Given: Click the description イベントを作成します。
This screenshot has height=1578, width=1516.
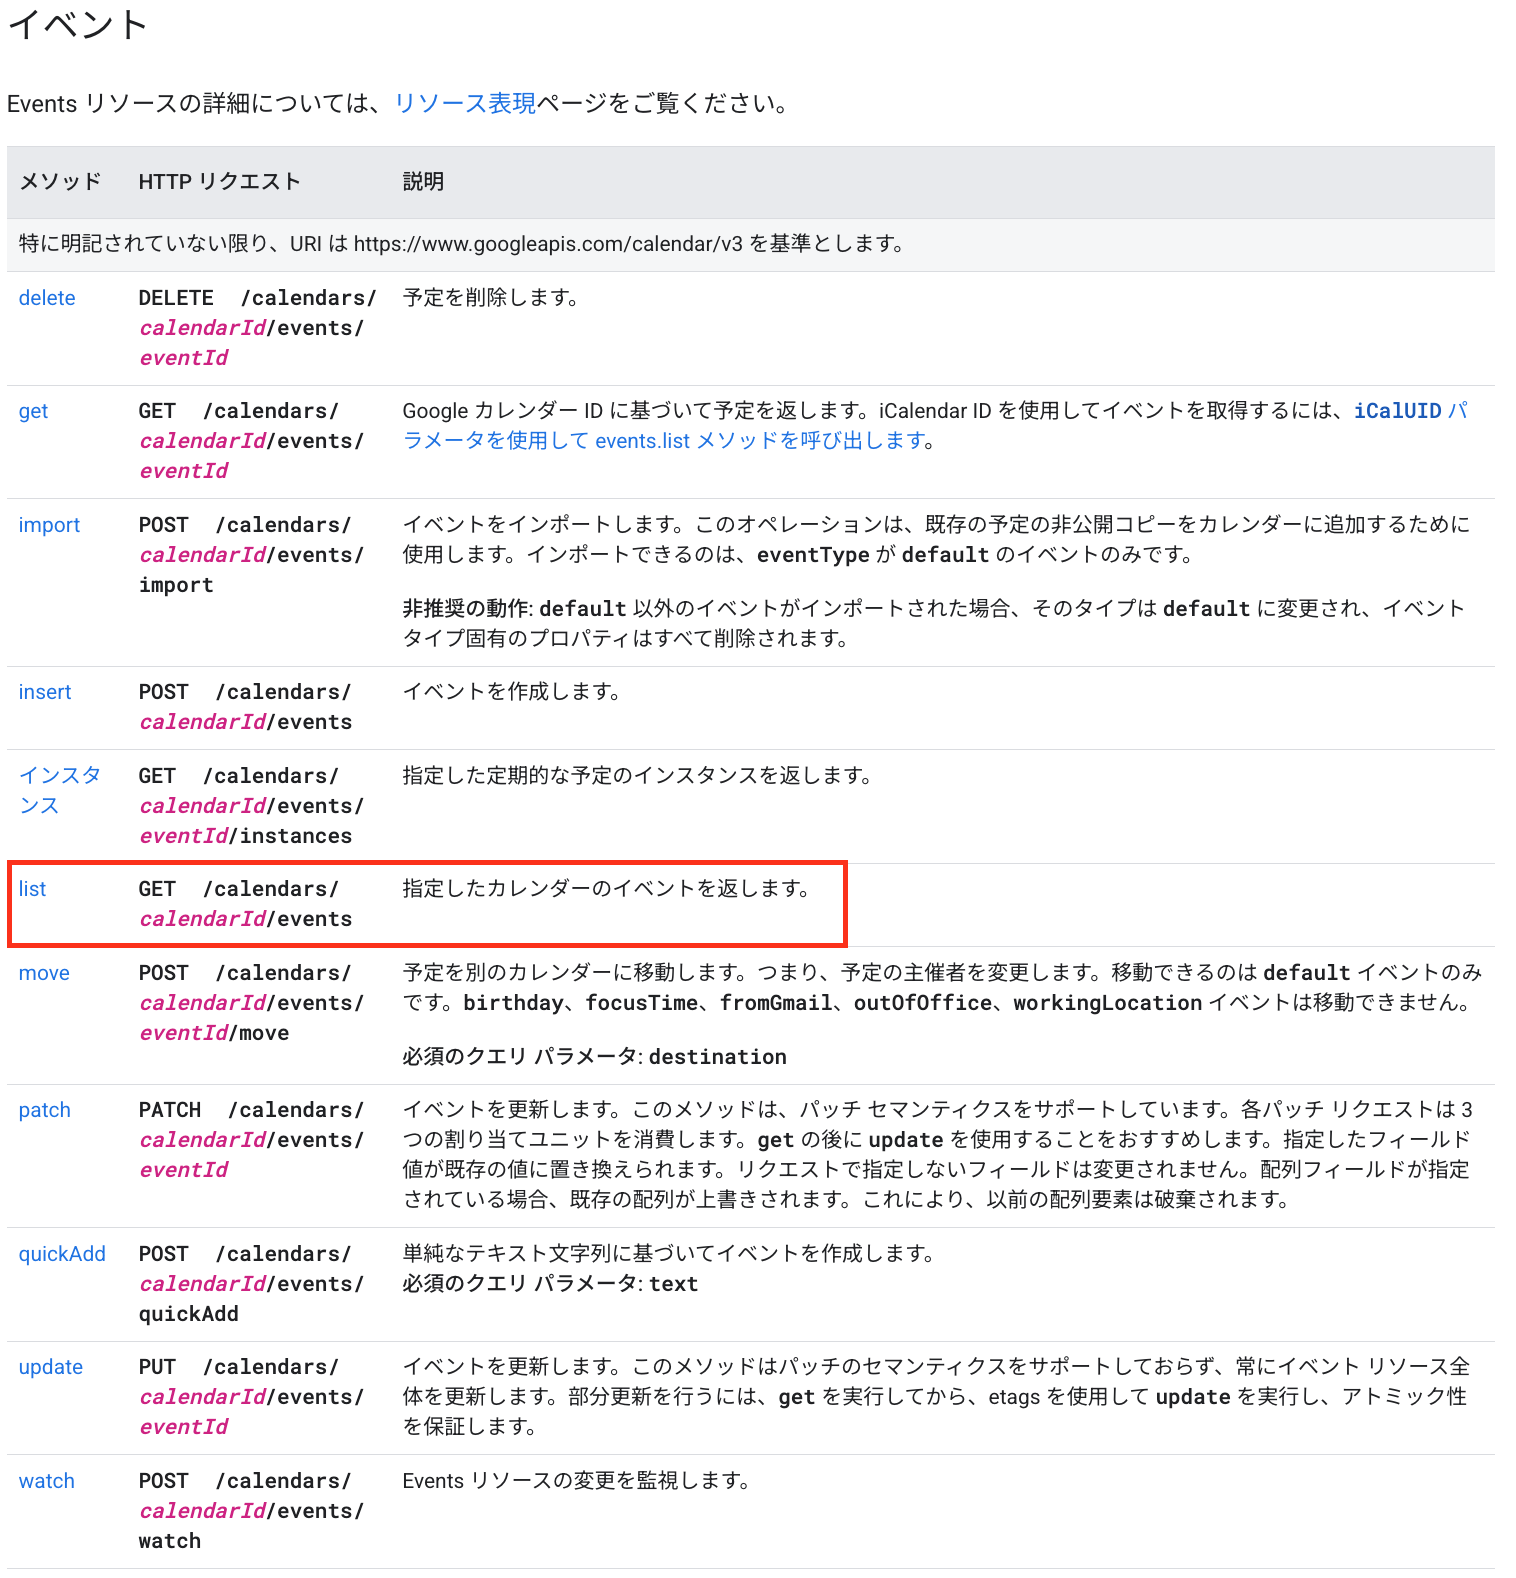Looking at the screenshot, I should tap(511, 692).
